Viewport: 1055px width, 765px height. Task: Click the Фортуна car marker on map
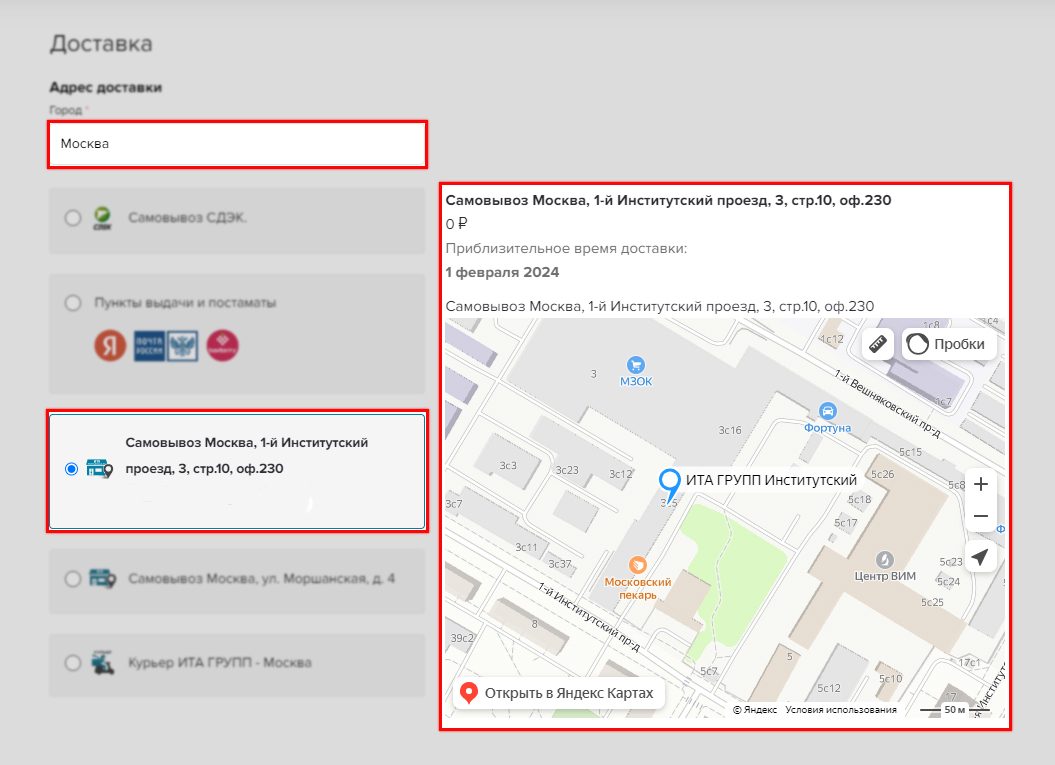[827, 410]
